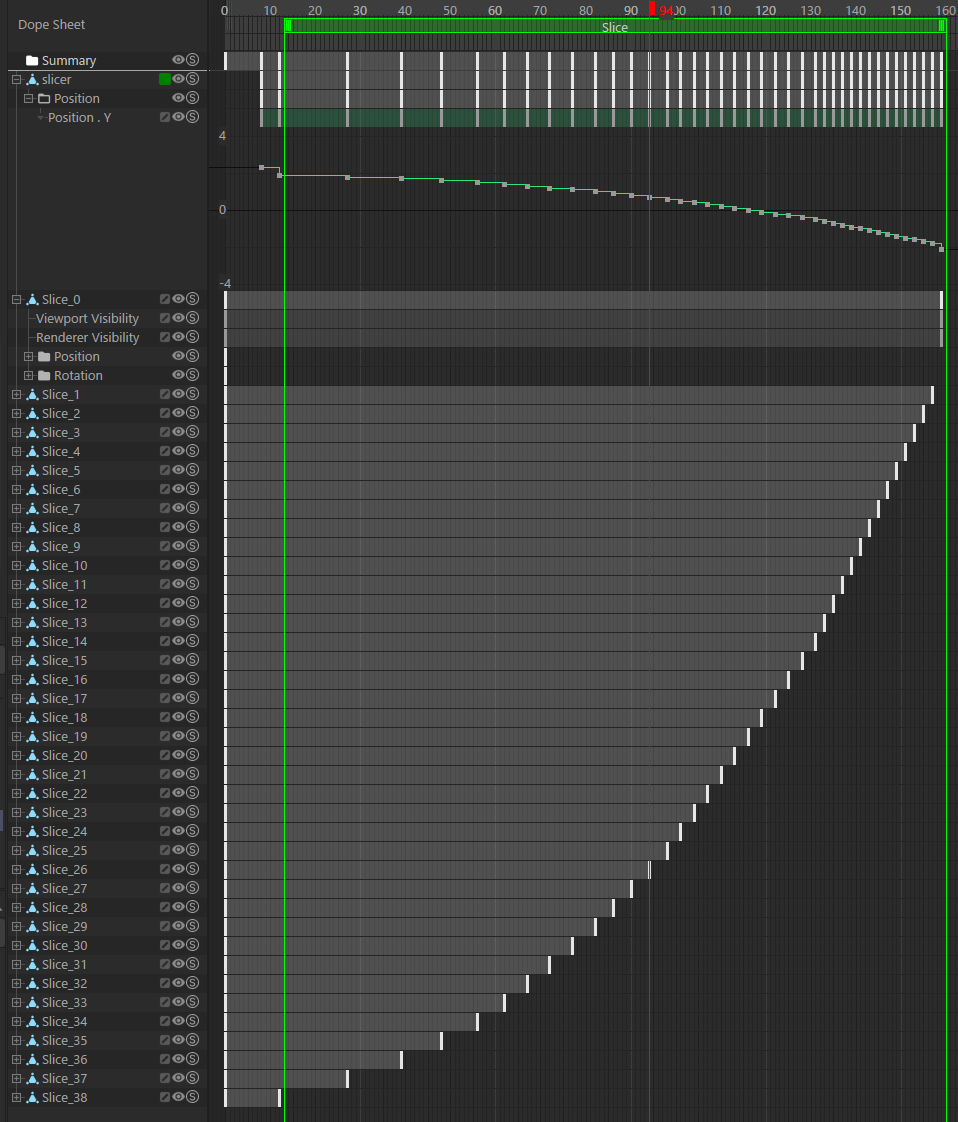The width and height of the screenshot is (958, 1122).
Task: Click the Slice_24 null object icon
Action: pos(32,831)
